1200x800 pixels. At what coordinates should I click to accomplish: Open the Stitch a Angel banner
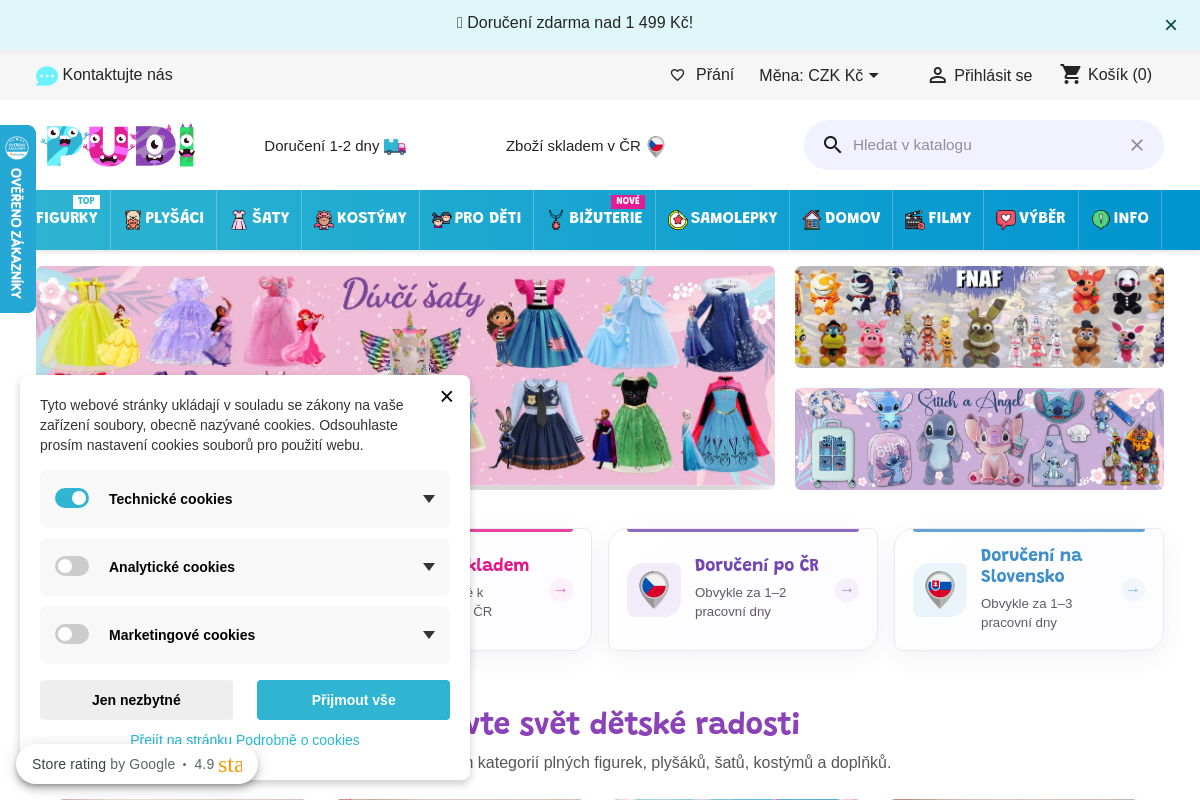point(979,439)
